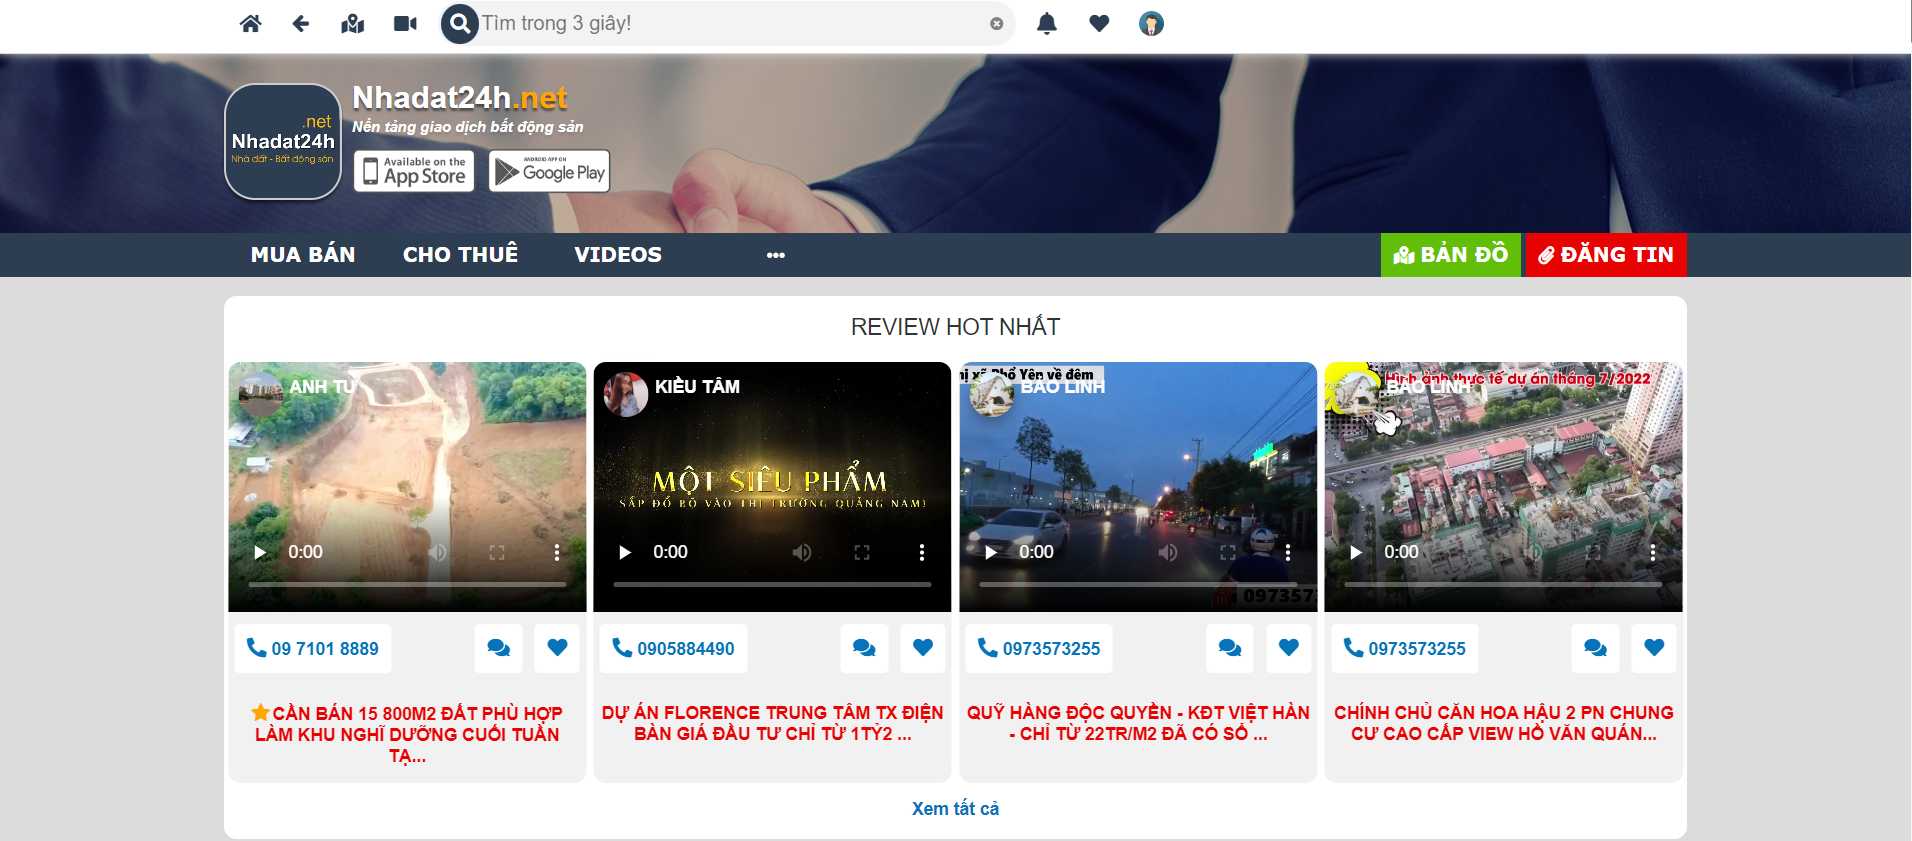Click the back arrow icon

pyautogui.click(x=301, y=24)
